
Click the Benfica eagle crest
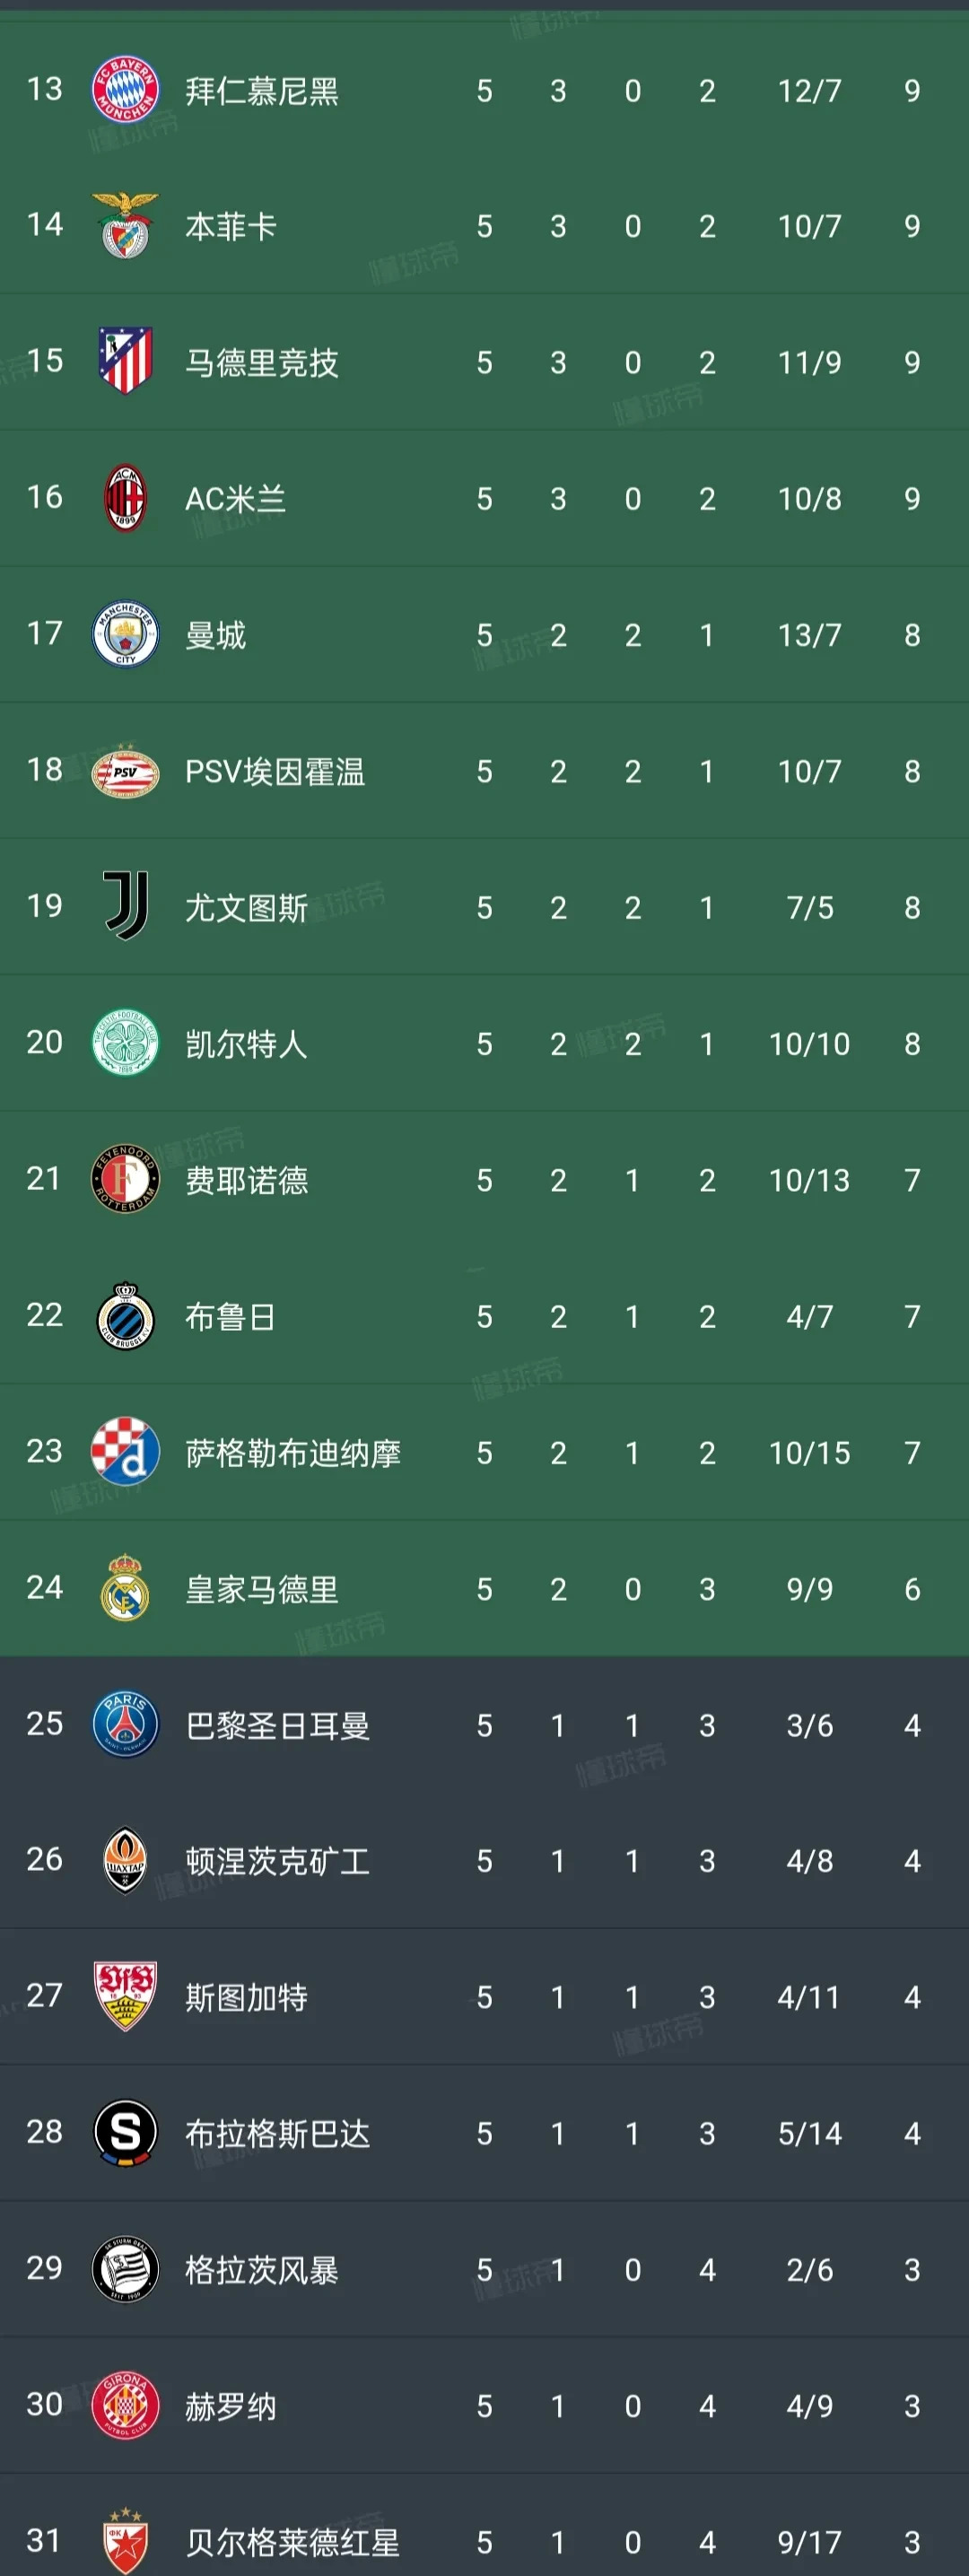pyautogui.click(x=124, y=227)
